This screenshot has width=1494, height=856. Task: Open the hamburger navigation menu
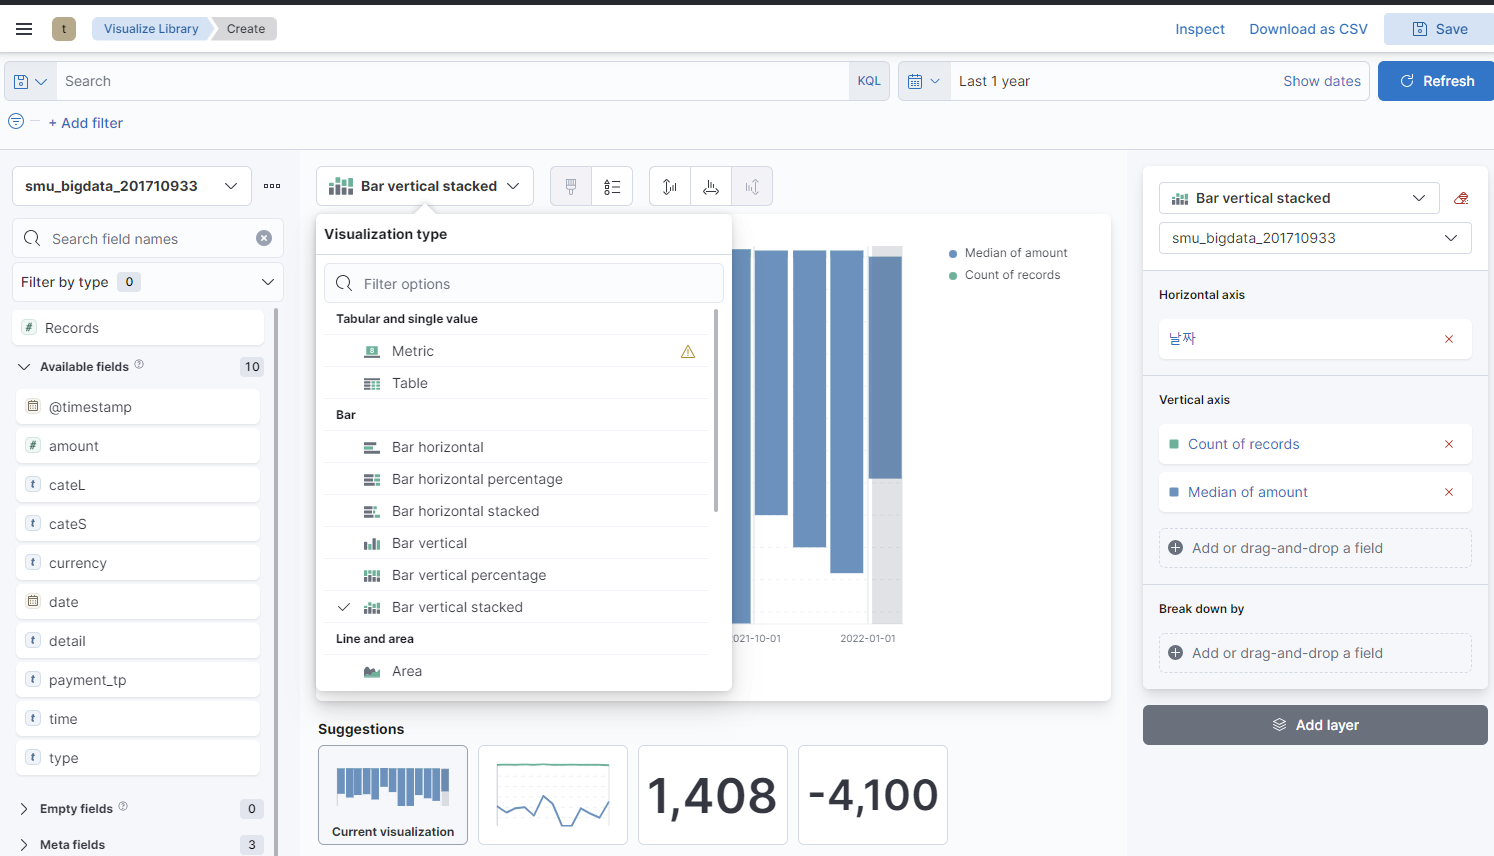[x=24, y=29]
